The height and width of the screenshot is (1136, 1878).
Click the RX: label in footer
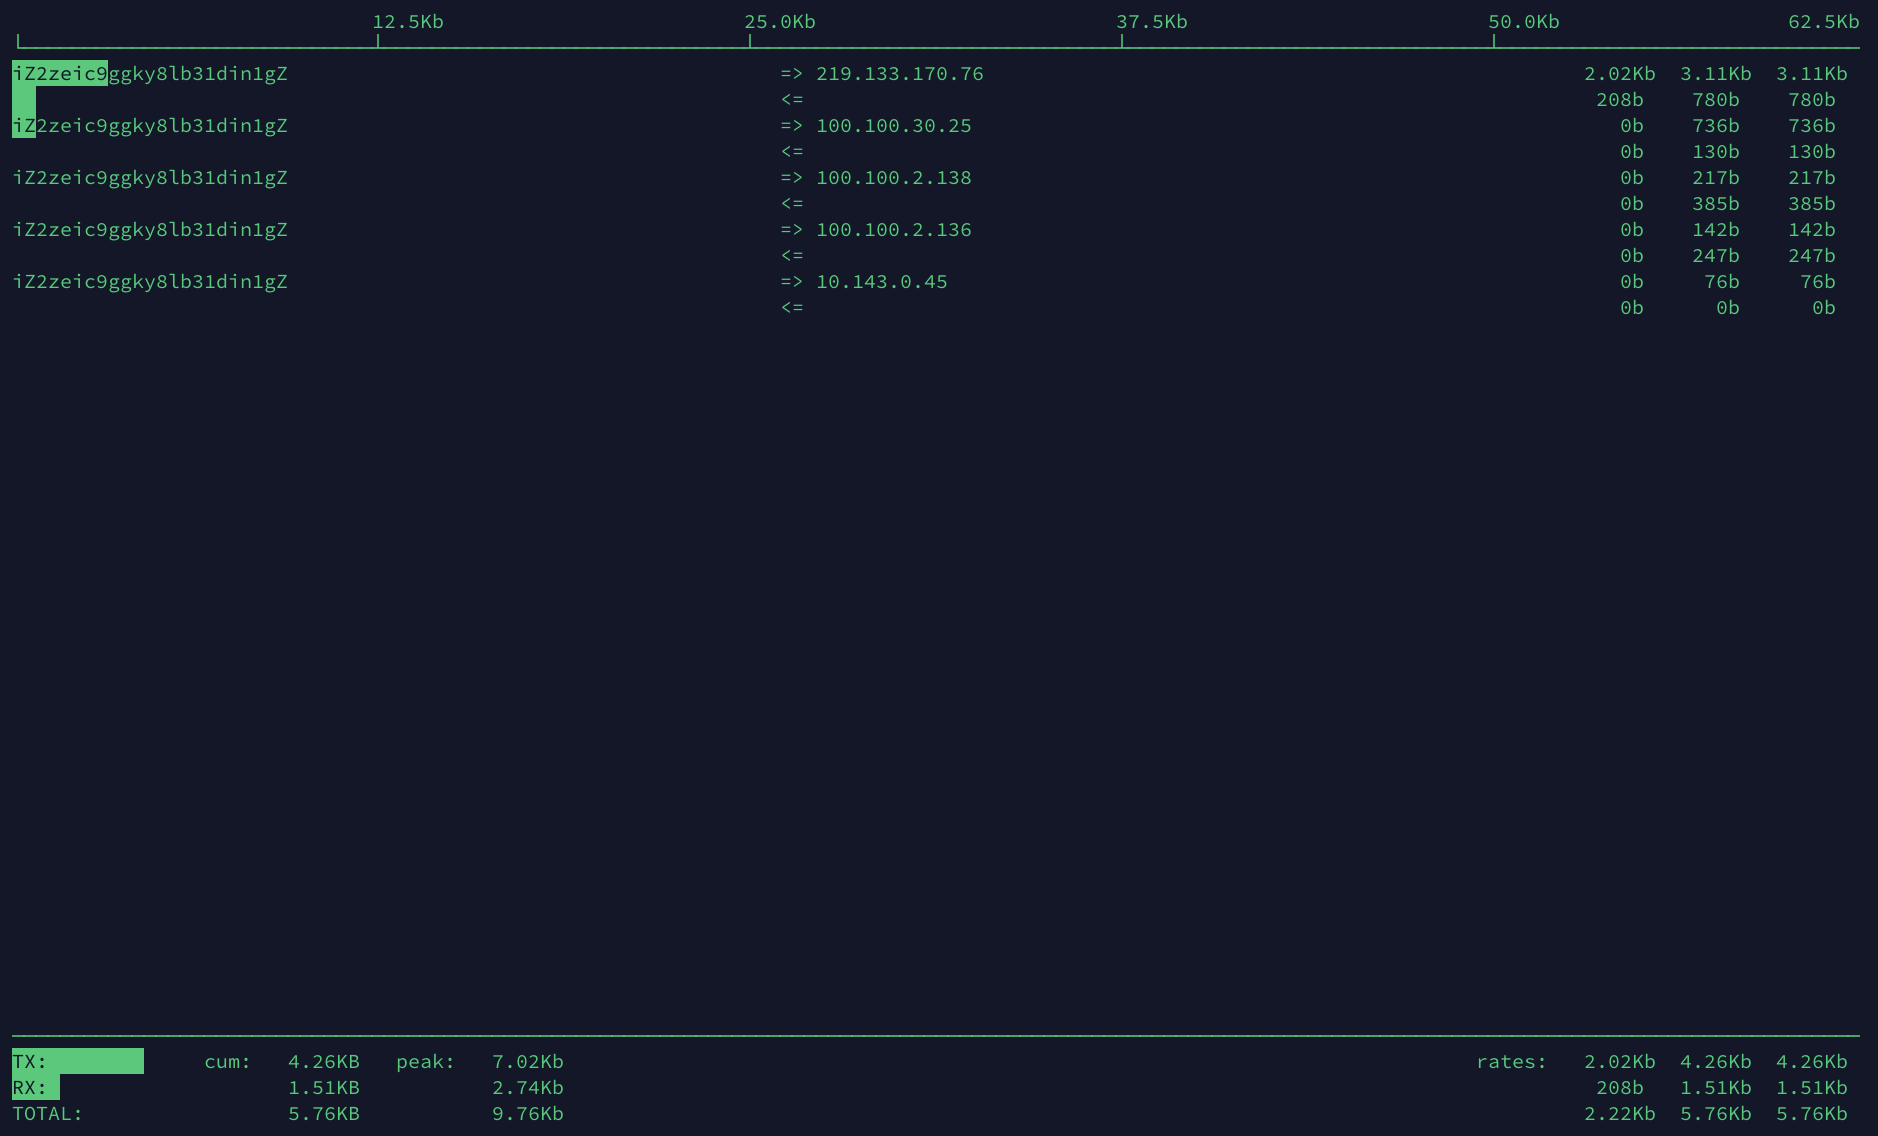coord(30,1088)
